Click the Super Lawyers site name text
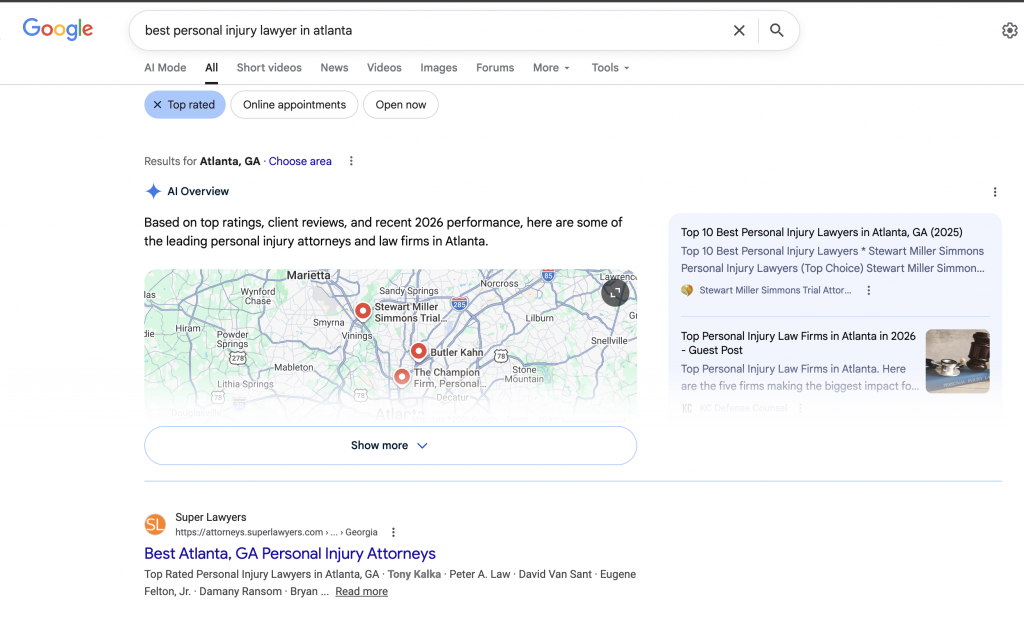 pos(210,517)
